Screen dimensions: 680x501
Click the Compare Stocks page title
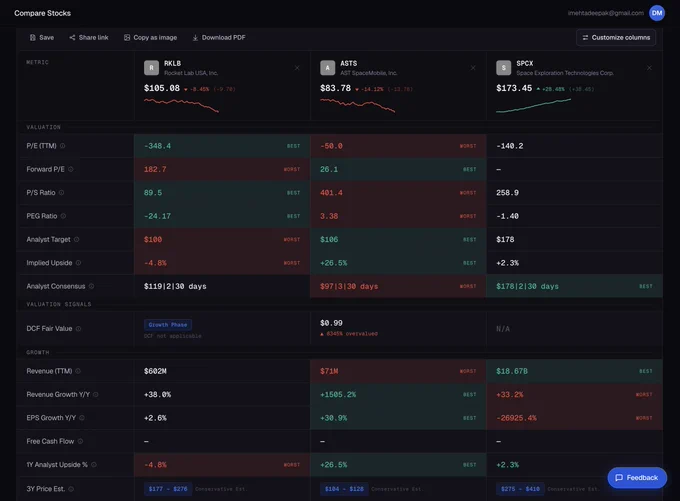42,13
